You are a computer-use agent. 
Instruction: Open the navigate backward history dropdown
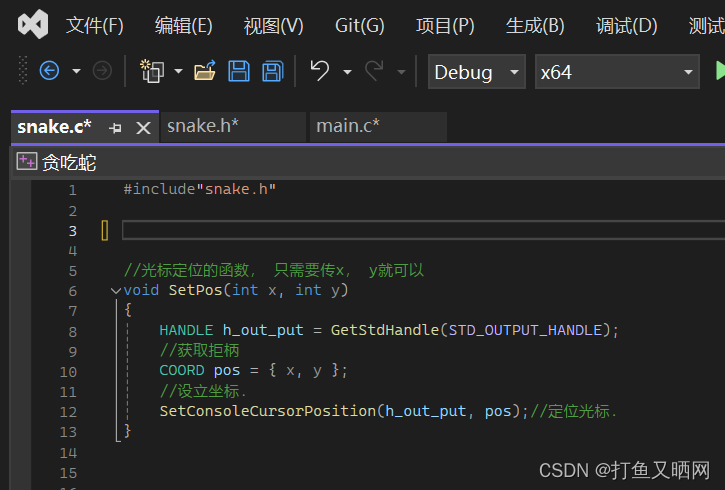pyautogui.click(x=76, y=72)
